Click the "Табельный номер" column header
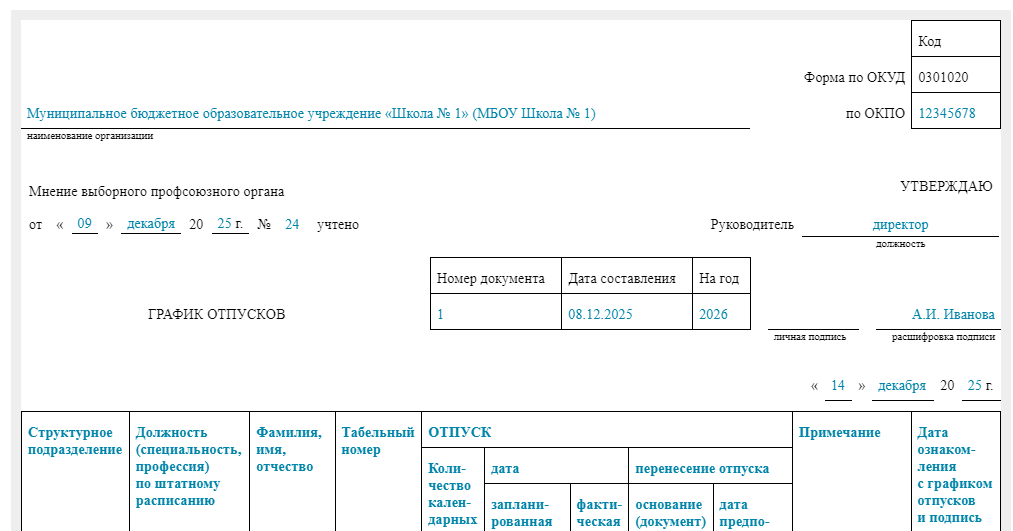Image resolution: width=1013 pixels, height=531 pixels. pyautogui.click(x=377, y=441)
